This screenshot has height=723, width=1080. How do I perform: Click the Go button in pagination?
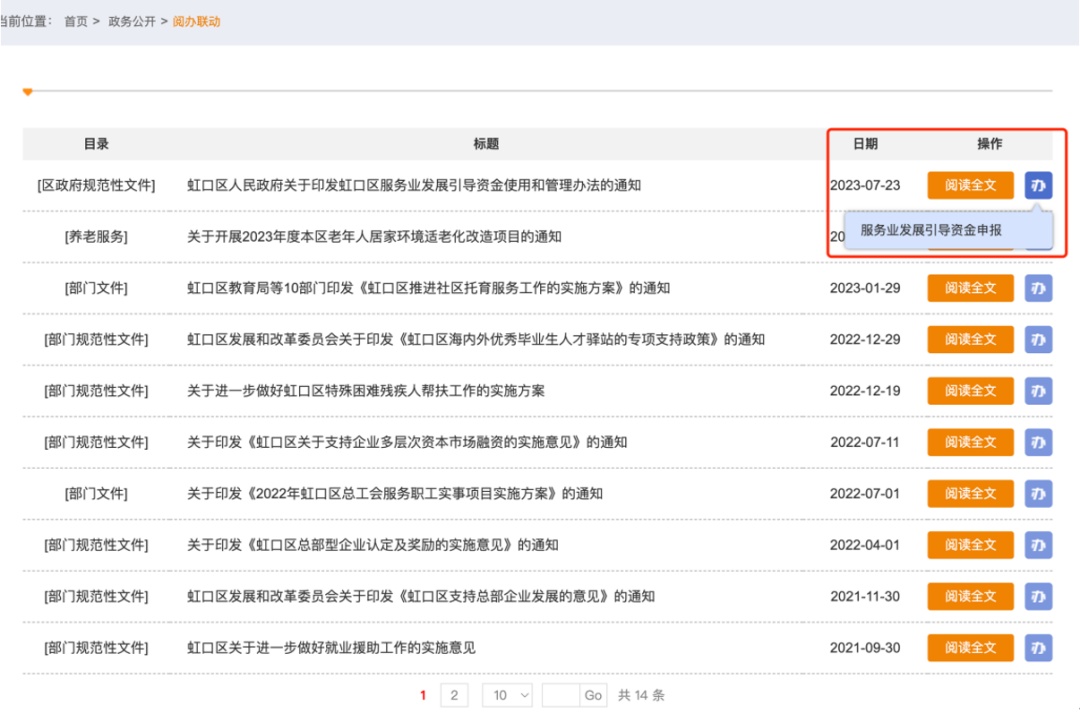[x=593, y=695]
